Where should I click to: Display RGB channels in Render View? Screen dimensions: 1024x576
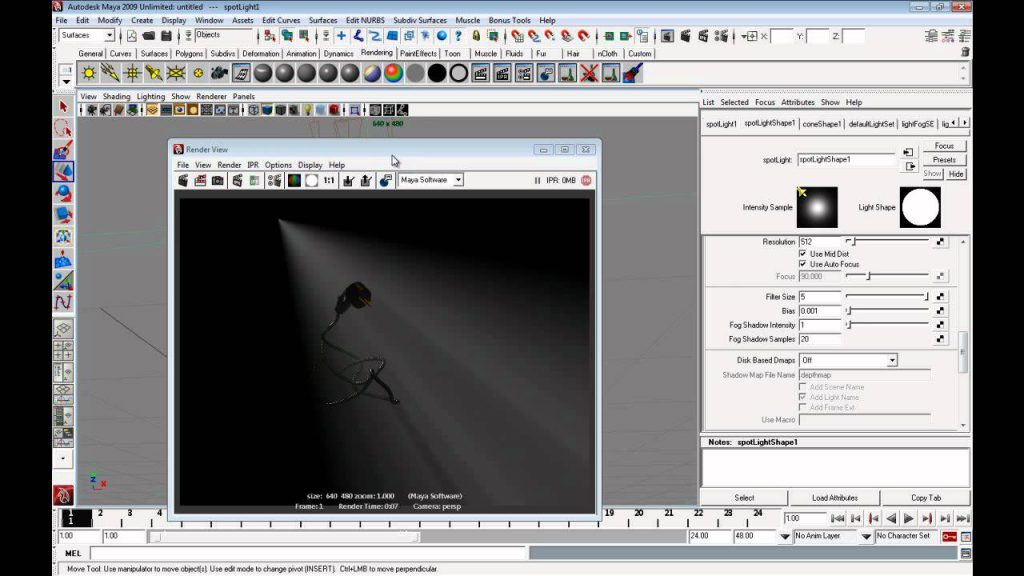(x=294, y=180)
